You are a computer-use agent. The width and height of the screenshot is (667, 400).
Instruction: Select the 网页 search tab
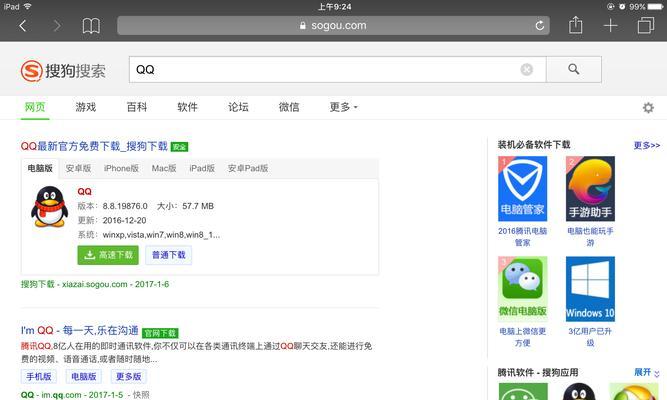point(35,107)
